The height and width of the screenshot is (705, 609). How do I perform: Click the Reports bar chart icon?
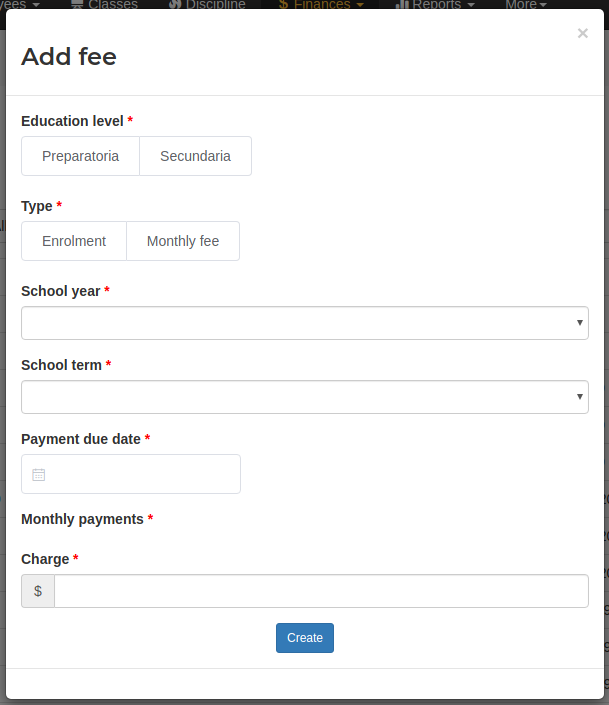click(402, 4)
